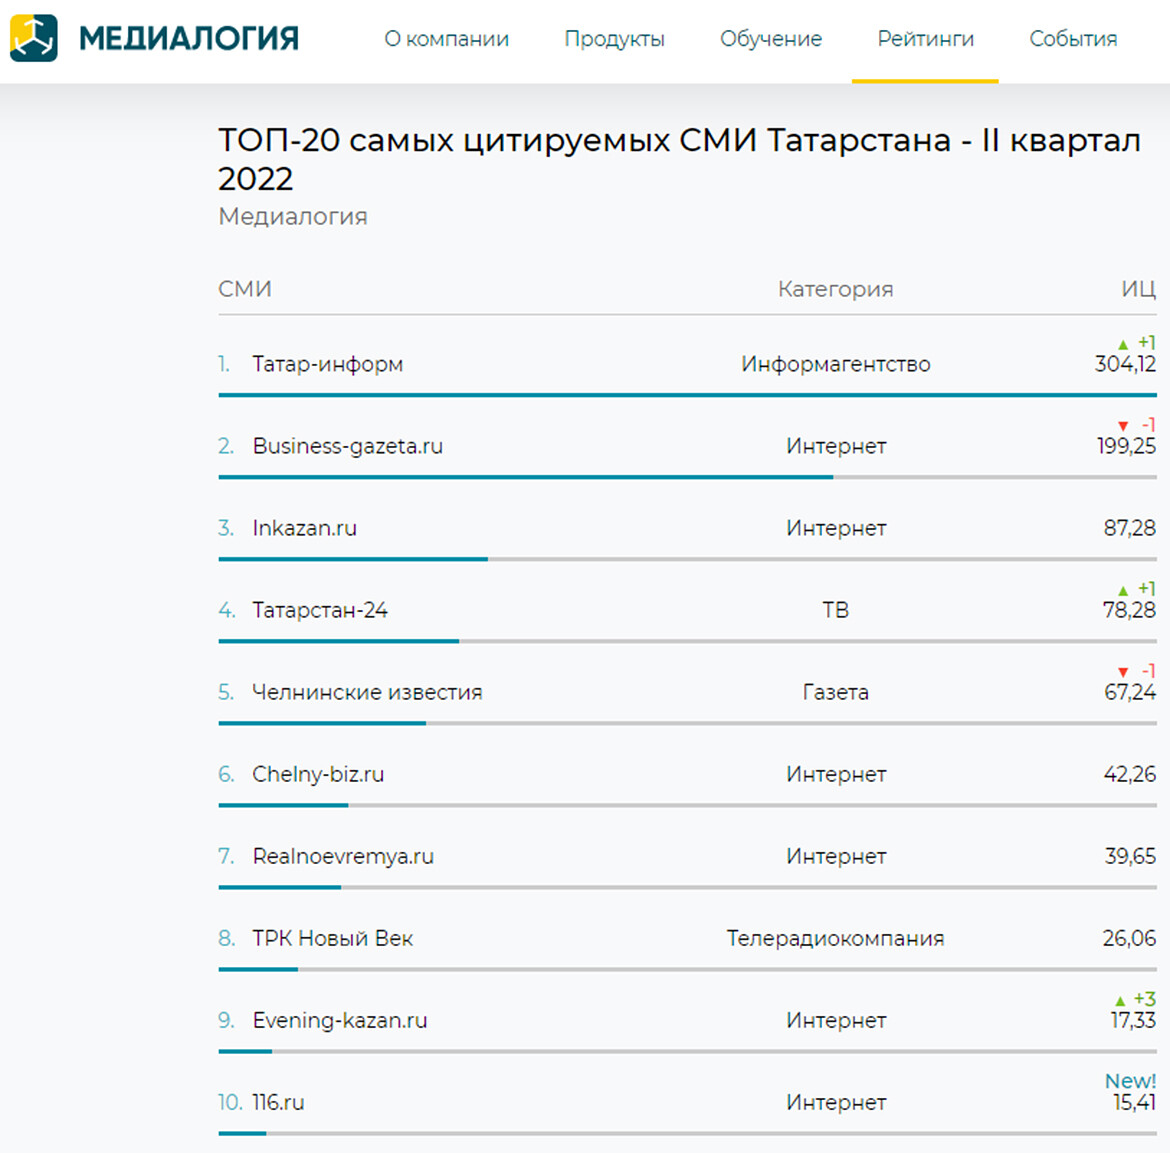Open the События menu item
The width and height of the screenshot is (1170, 1153).
coord(1073,39)
